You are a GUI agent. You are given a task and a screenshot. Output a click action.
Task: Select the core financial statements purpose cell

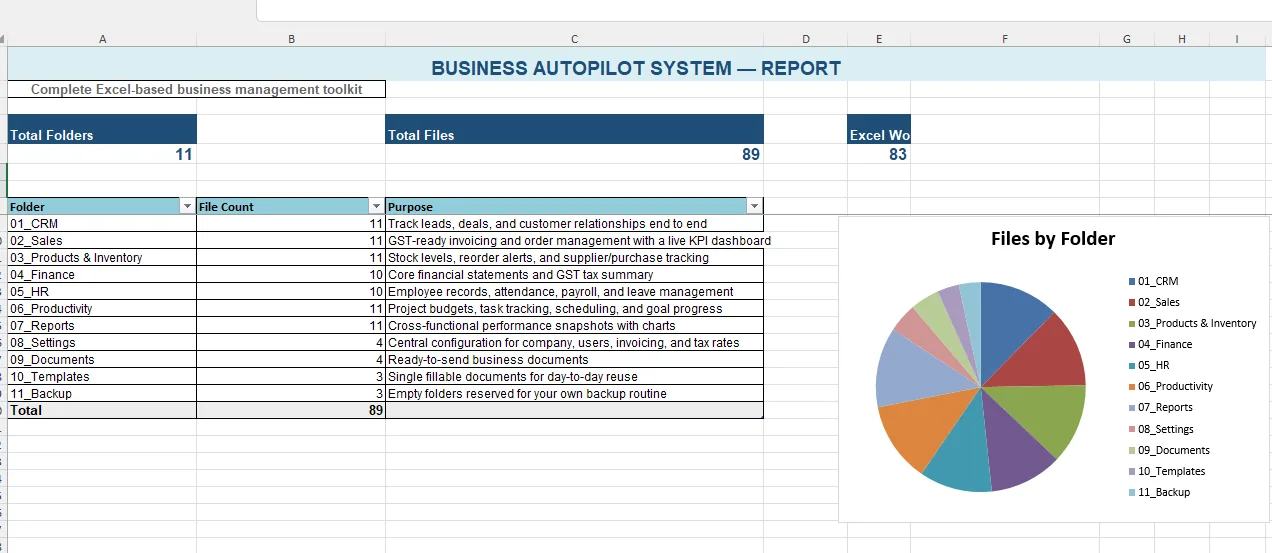tap(575, 275)
